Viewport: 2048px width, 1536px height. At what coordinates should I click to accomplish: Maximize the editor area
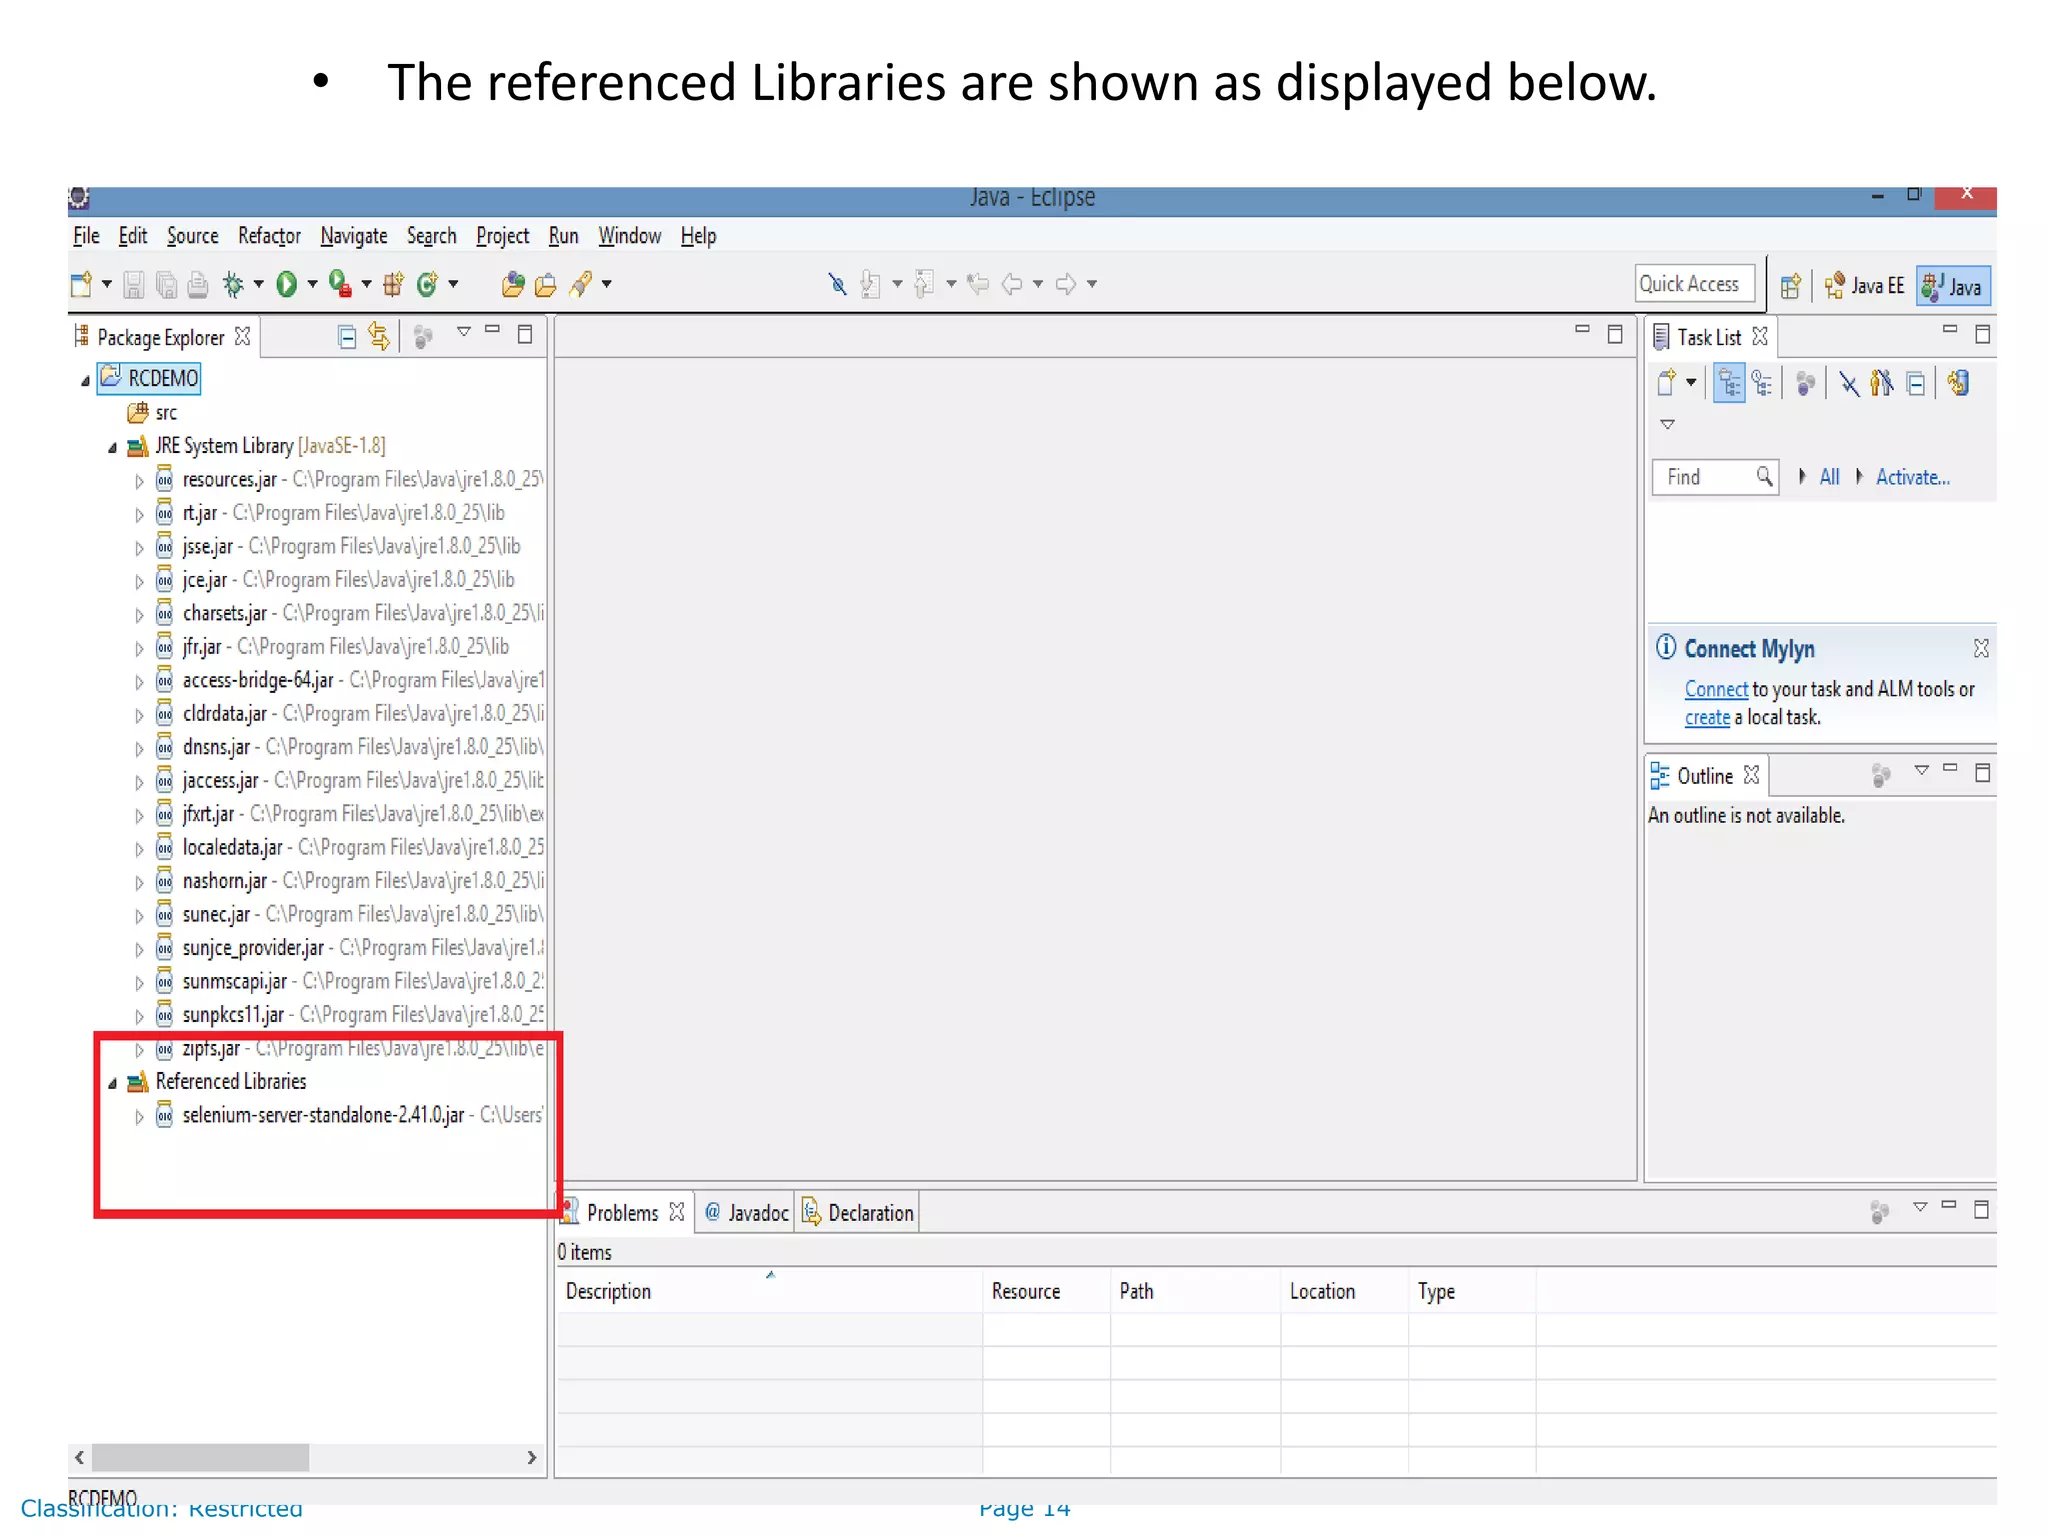[x=1614, y=334]
